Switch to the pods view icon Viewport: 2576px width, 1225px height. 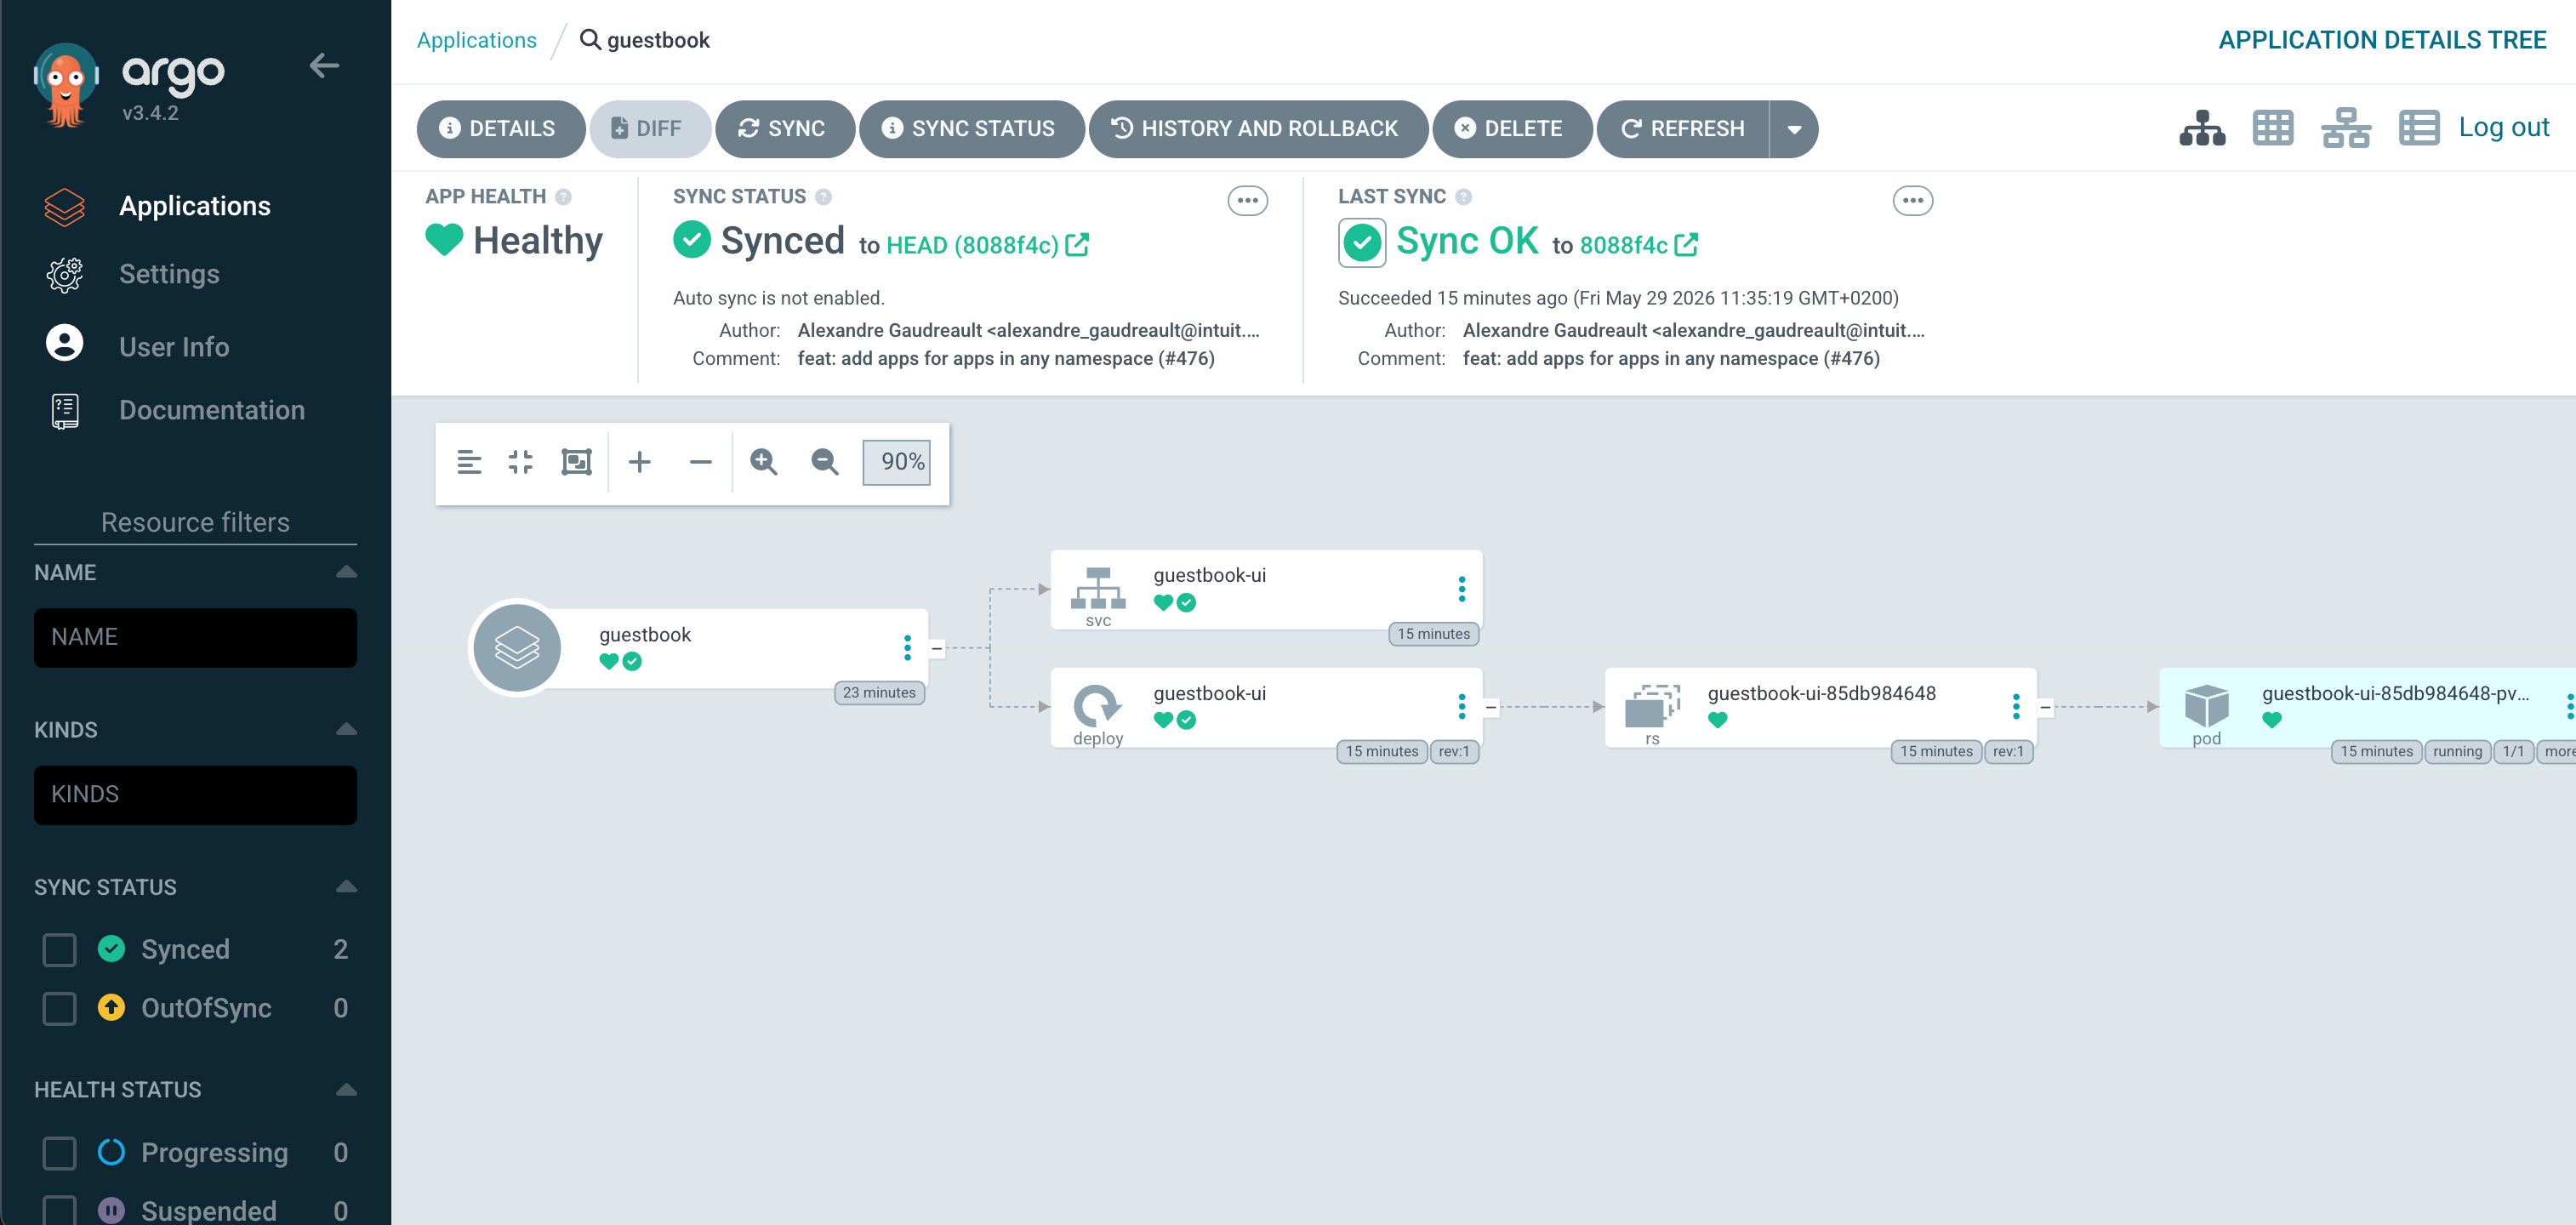click(2272, 128)
